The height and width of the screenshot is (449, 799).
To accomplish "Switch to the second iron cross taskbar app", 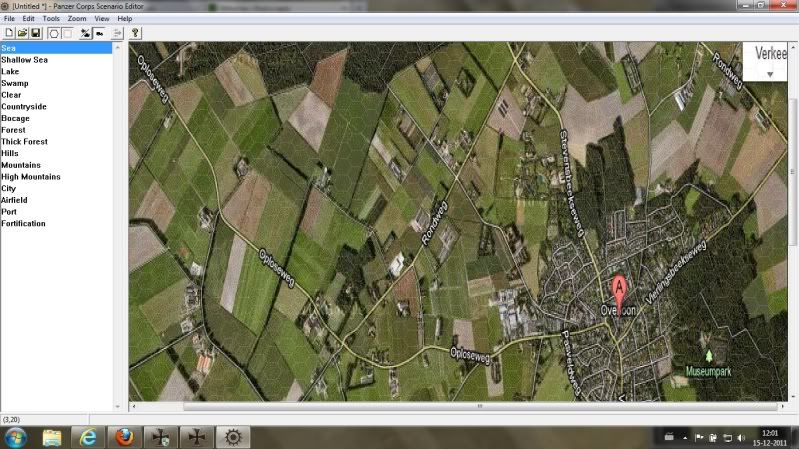I will click(x=196, y=437).
